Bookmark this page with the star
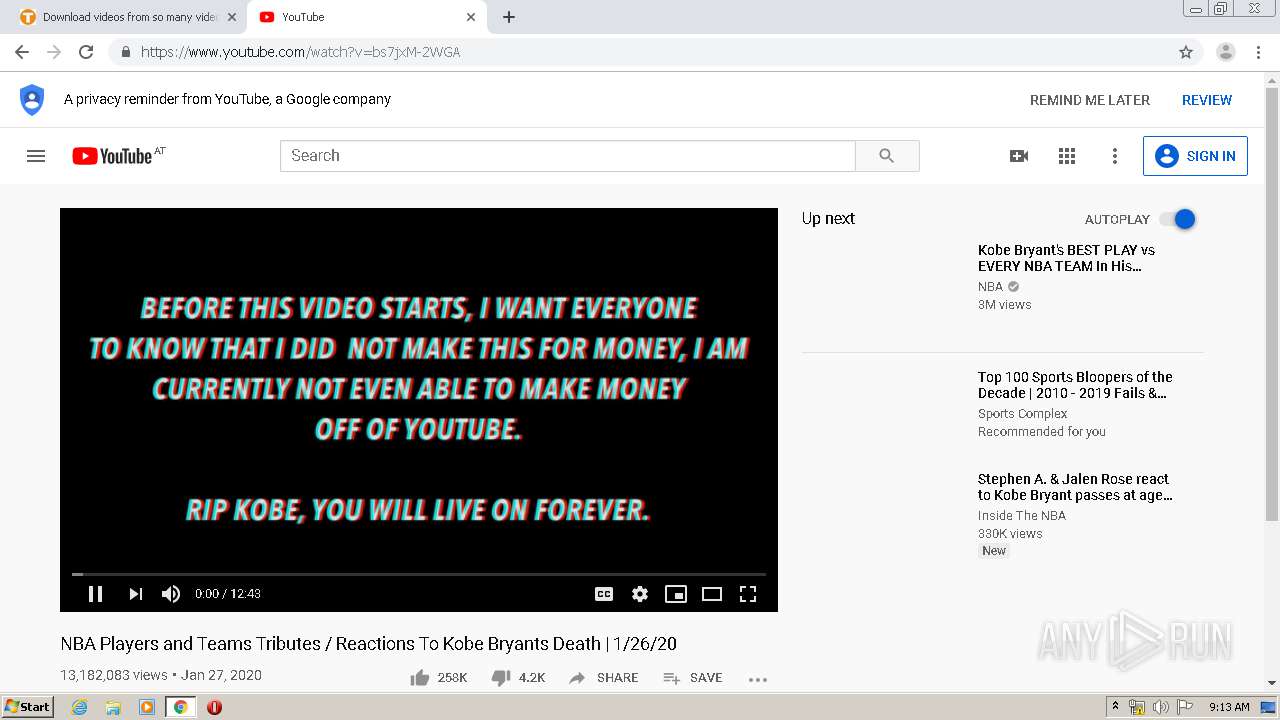Viewport: 1280px width, 720px height. 1186,52
